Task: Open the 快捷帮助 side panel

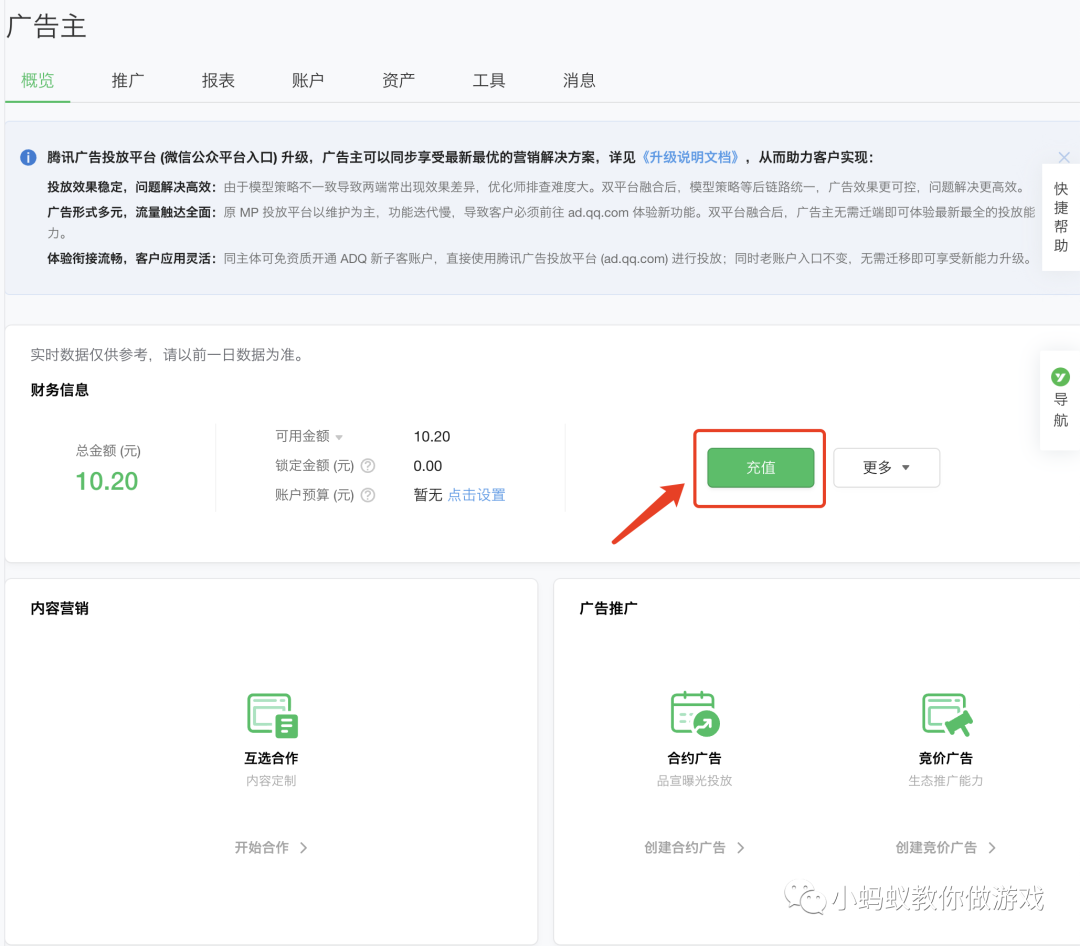Action: click(x=1061, y=217)
